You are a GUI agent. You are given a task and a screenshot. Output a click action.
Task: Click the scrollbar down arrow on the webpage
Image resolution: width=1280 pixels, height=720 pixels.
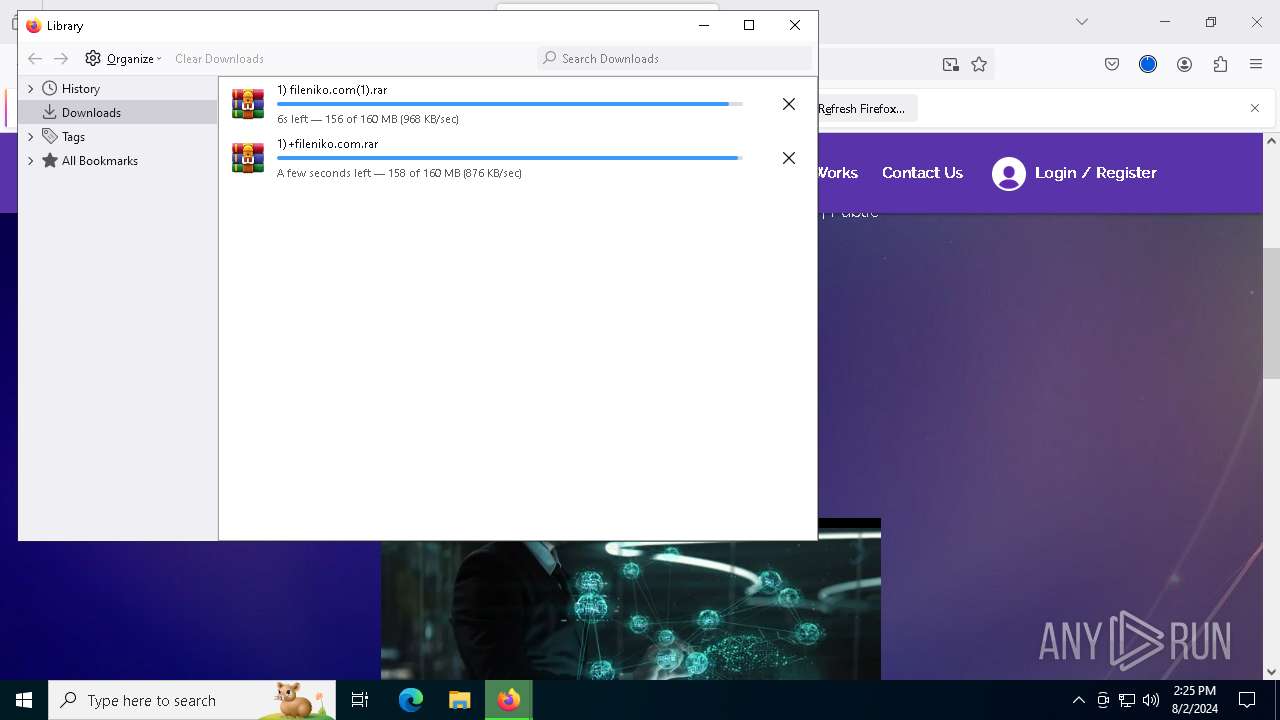click(x=1271, y=672)
